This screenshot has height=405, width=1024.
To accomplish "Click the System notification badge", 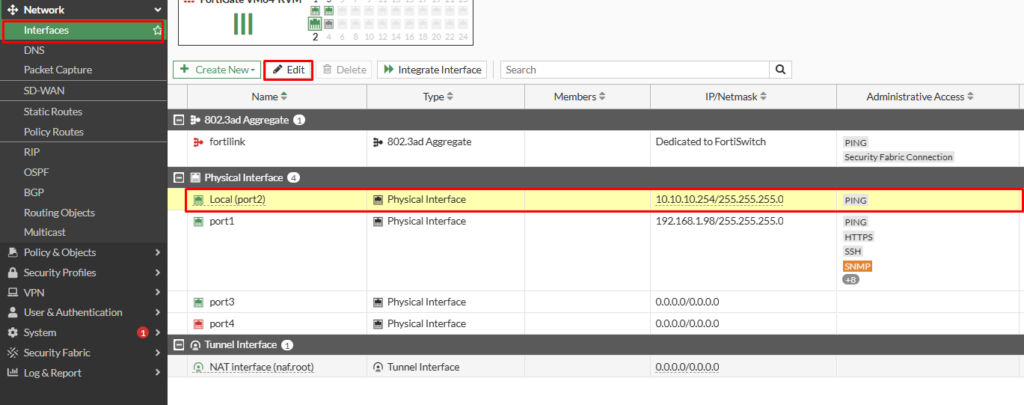I will point(142,333).
